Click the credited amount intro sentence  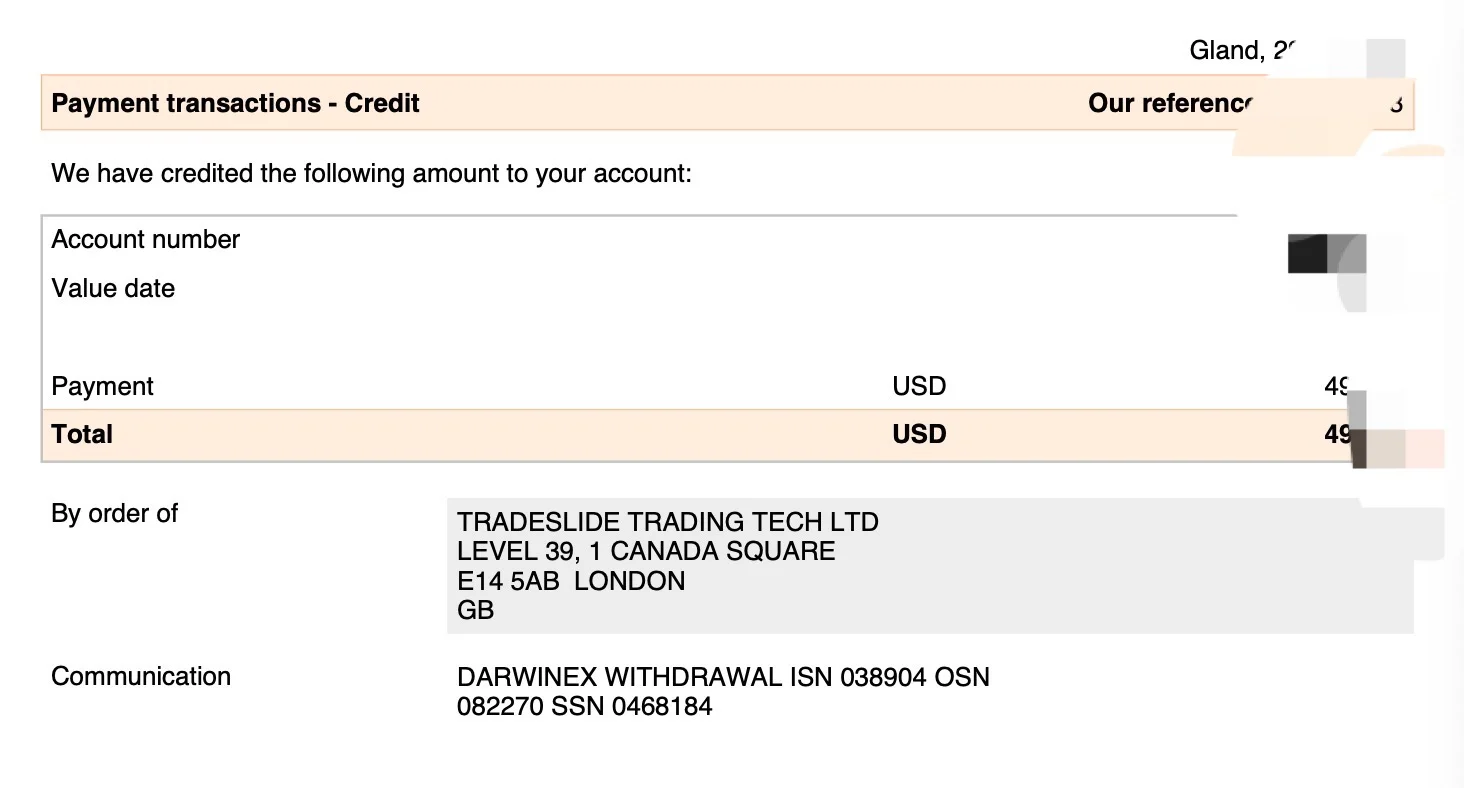[x=371, y=173]
